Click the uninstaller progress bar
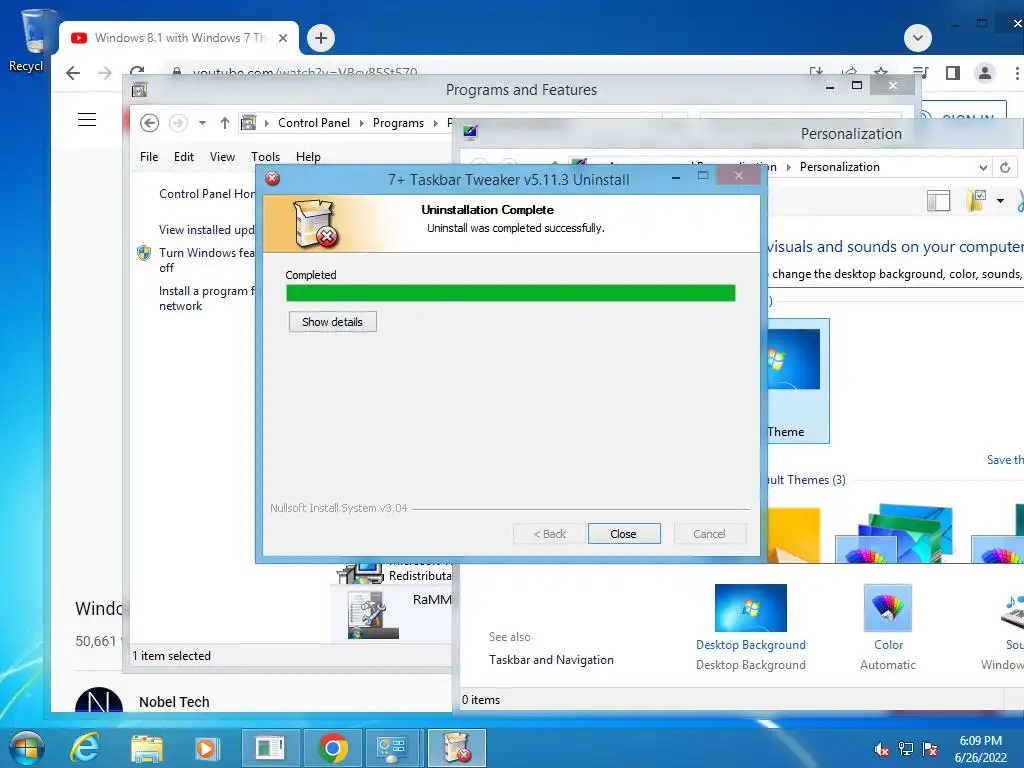Viewport: 1024px width, 768px height. 511,293
